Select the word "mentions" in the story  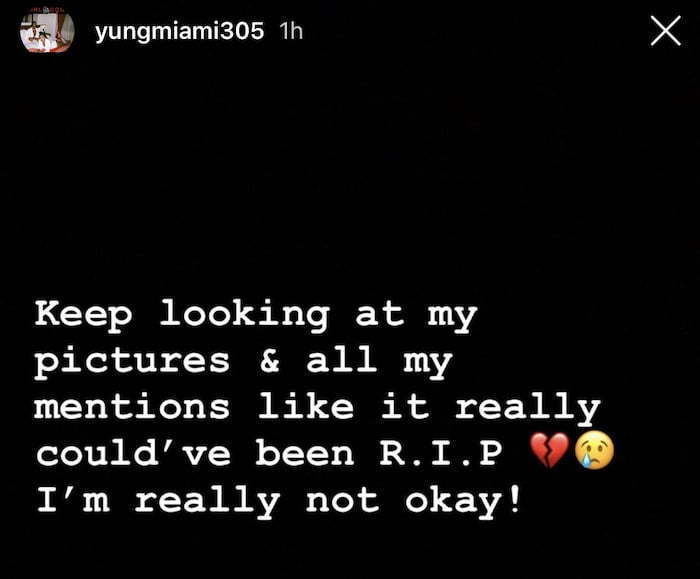tap(132, 407)
